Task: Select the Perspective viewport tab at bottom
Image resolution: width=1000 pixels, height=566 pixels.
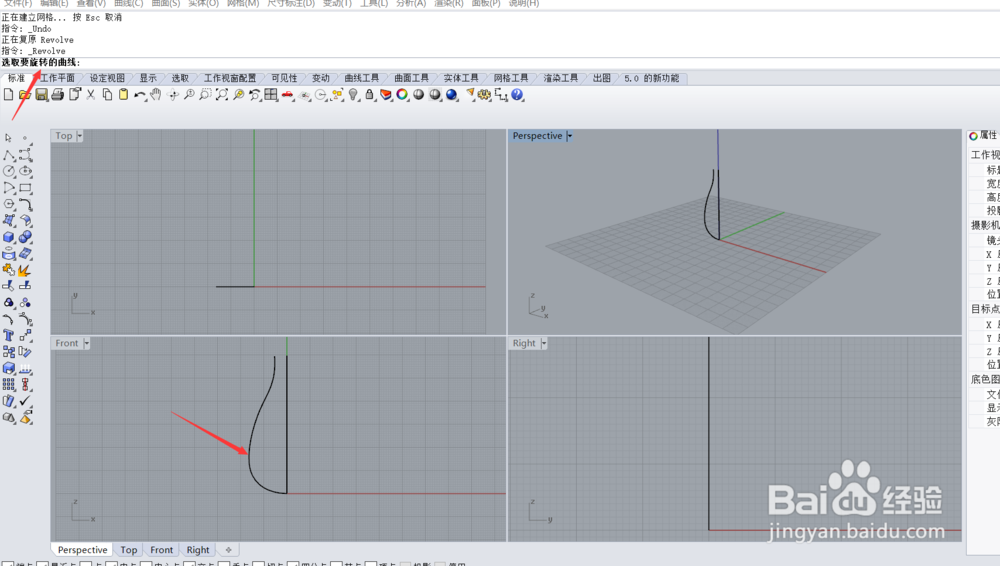Action: [x=82, y=549]
